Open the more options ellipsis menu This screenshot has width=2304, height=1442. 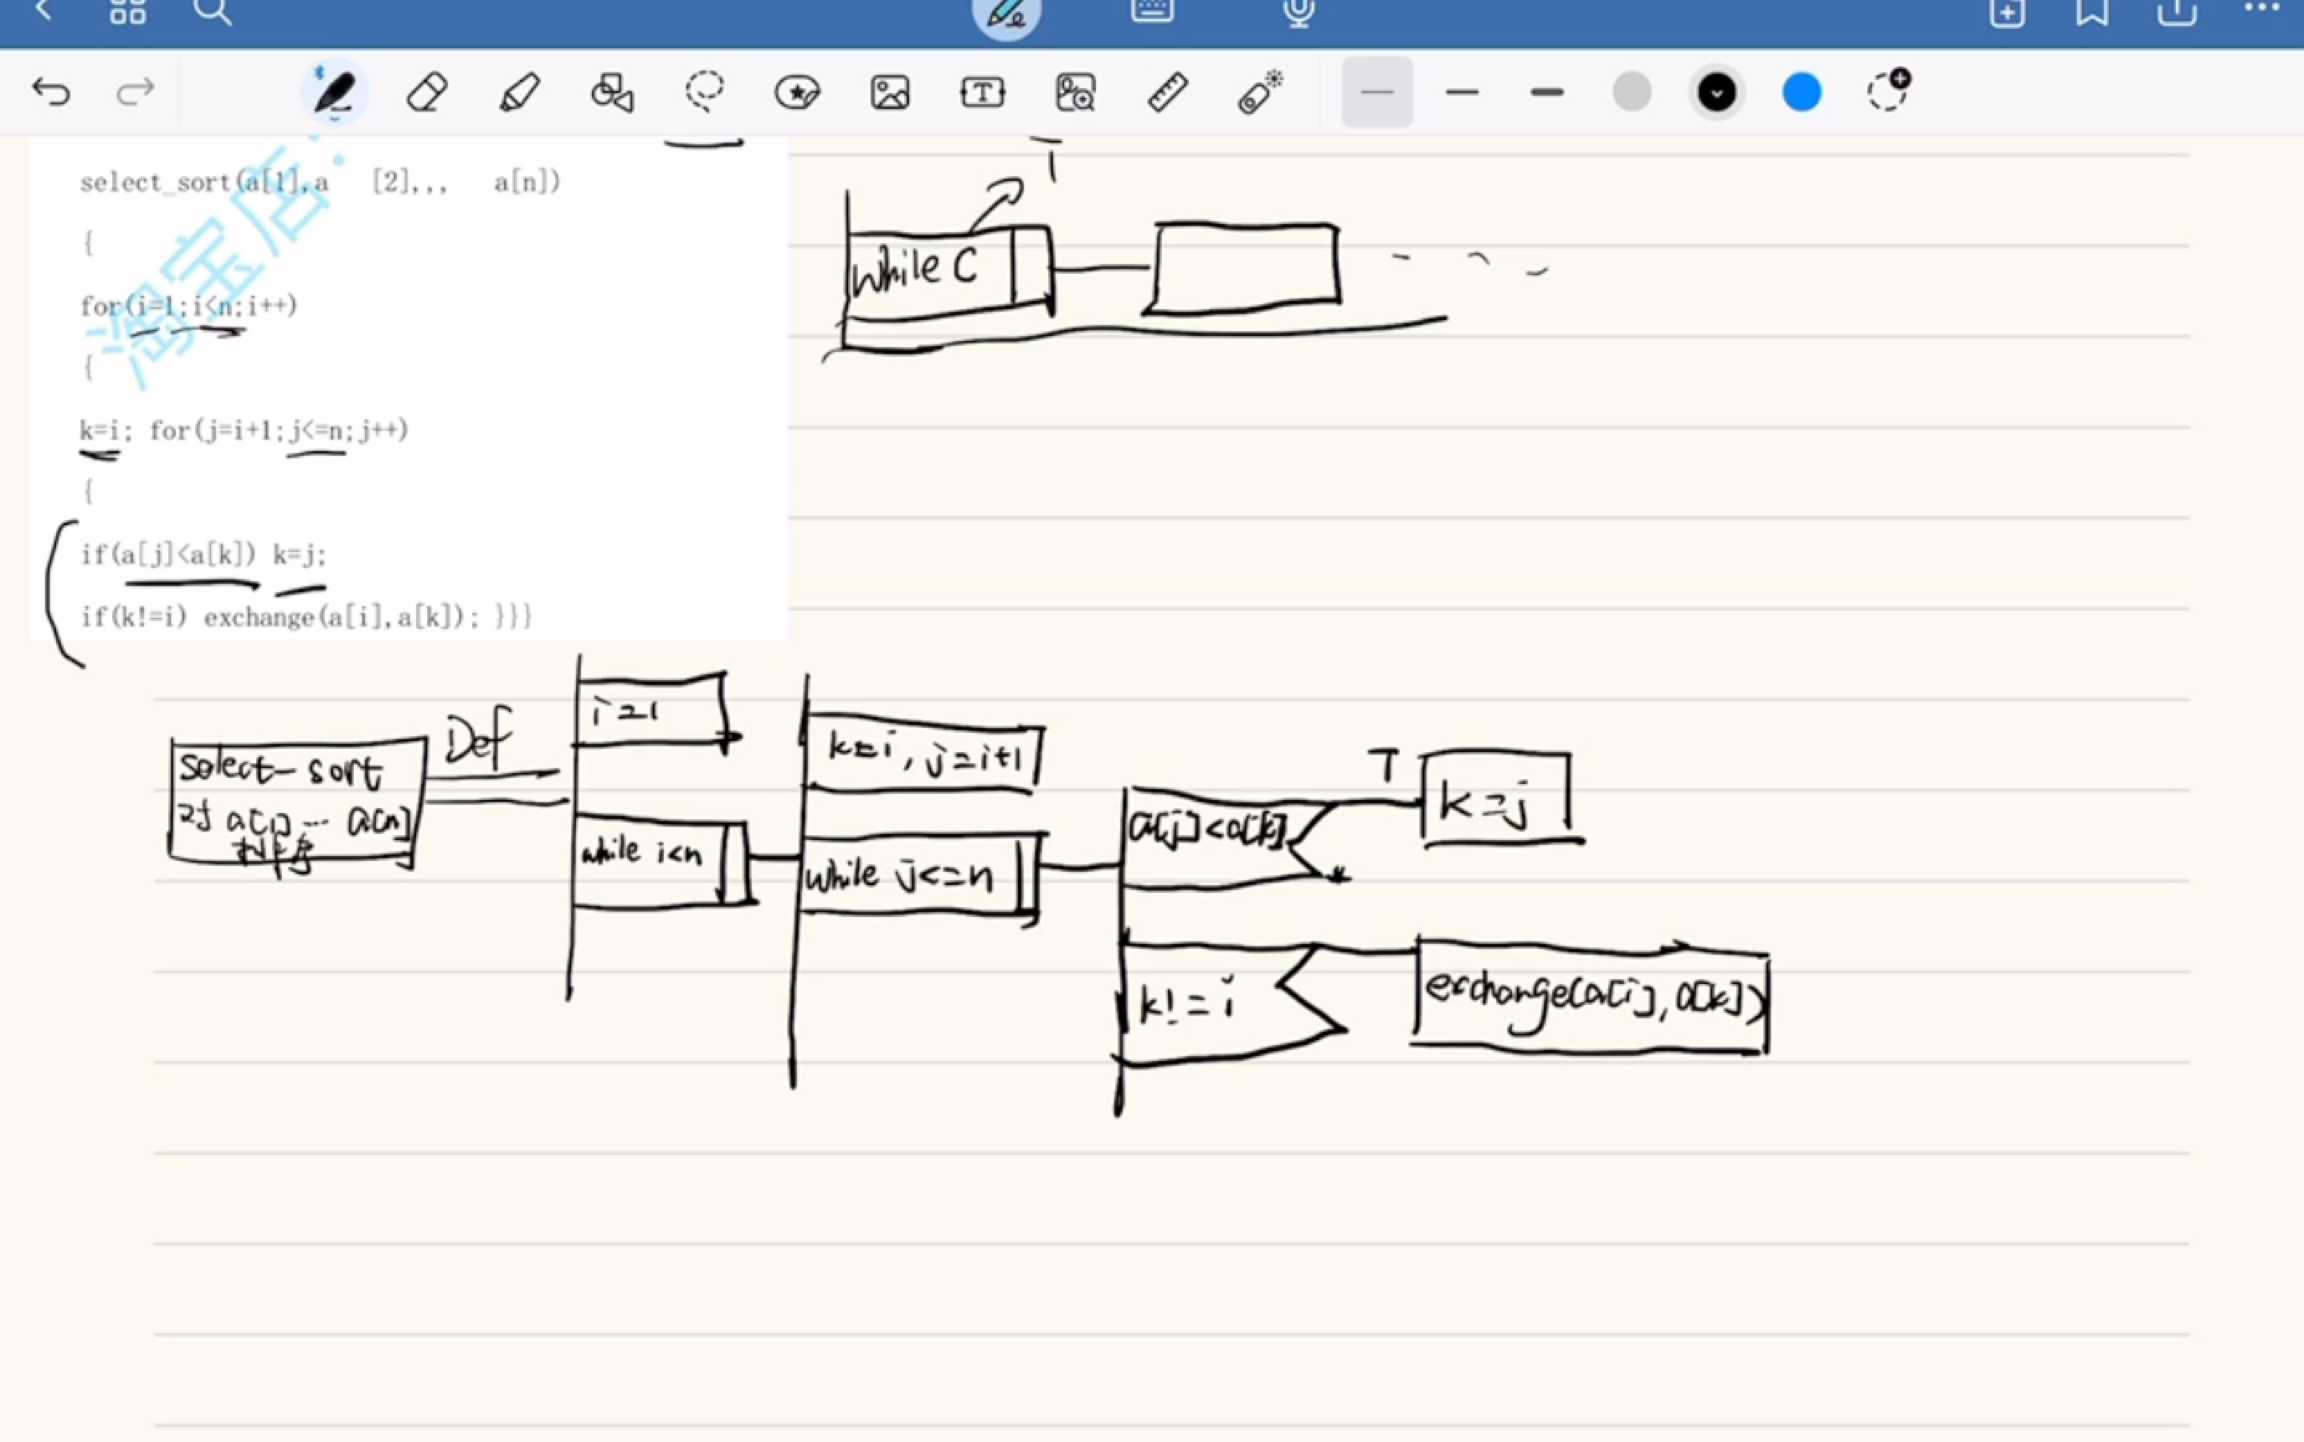click(x=2262, y=9)
